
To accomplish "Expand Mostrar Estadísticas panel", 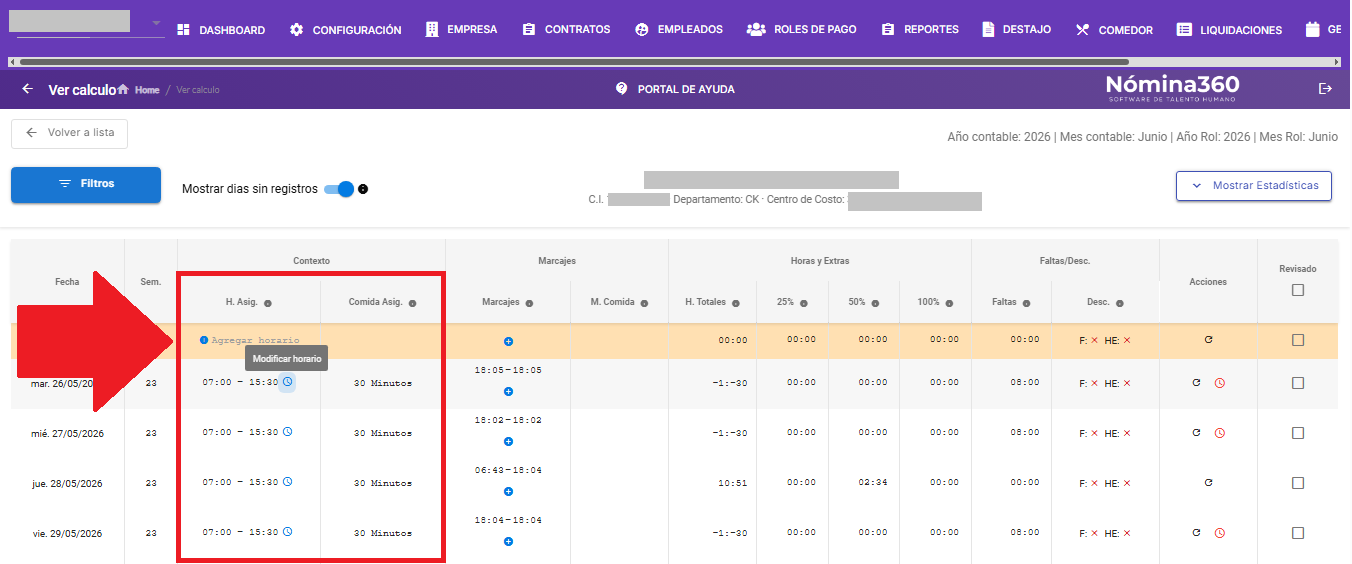I will [1254, 186].
